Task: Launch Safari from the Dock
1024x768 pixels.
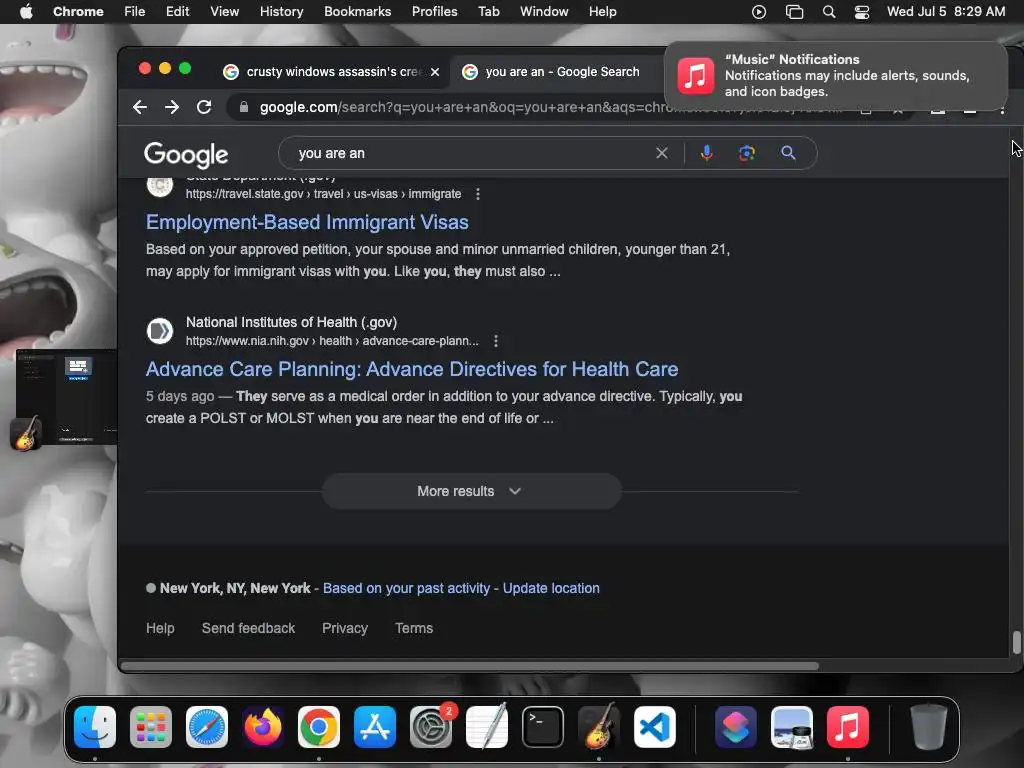Action: [207, 727]
